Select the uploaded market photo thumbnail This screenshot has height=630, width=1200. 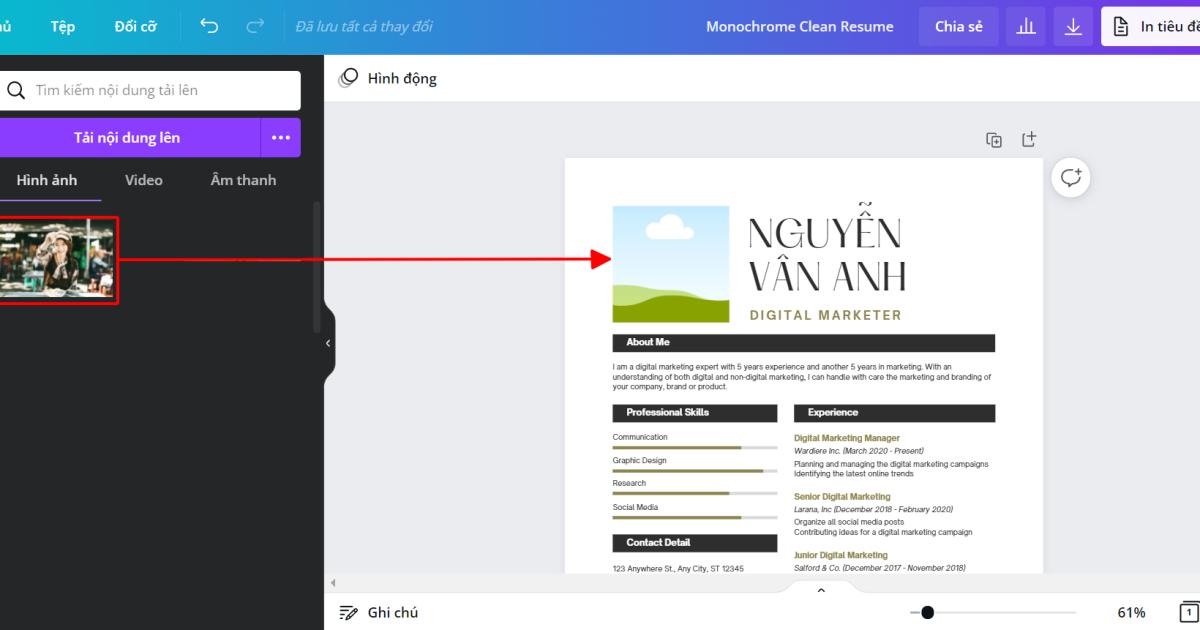[x=55, y=258]
